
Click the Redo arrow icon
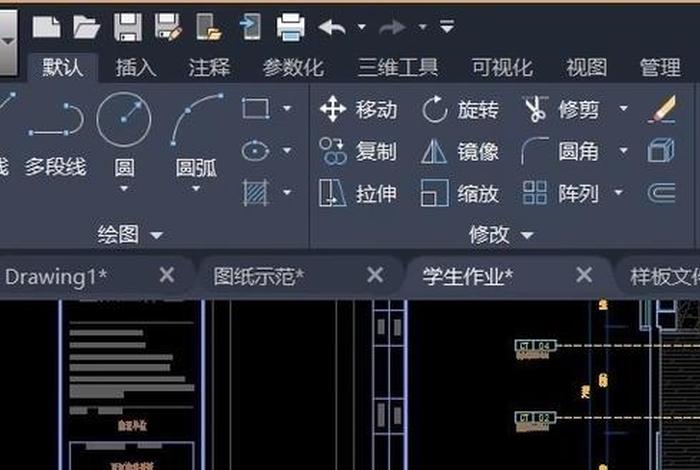coord(392,28)
